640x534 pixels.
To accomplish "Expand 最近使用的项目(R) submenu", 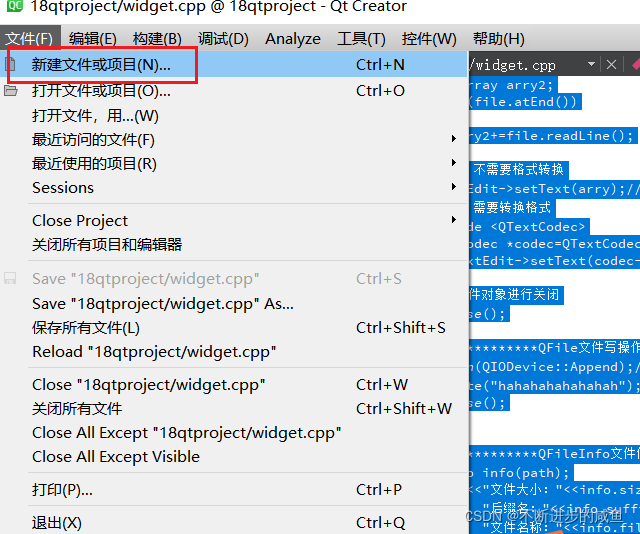I will (233, 164).
